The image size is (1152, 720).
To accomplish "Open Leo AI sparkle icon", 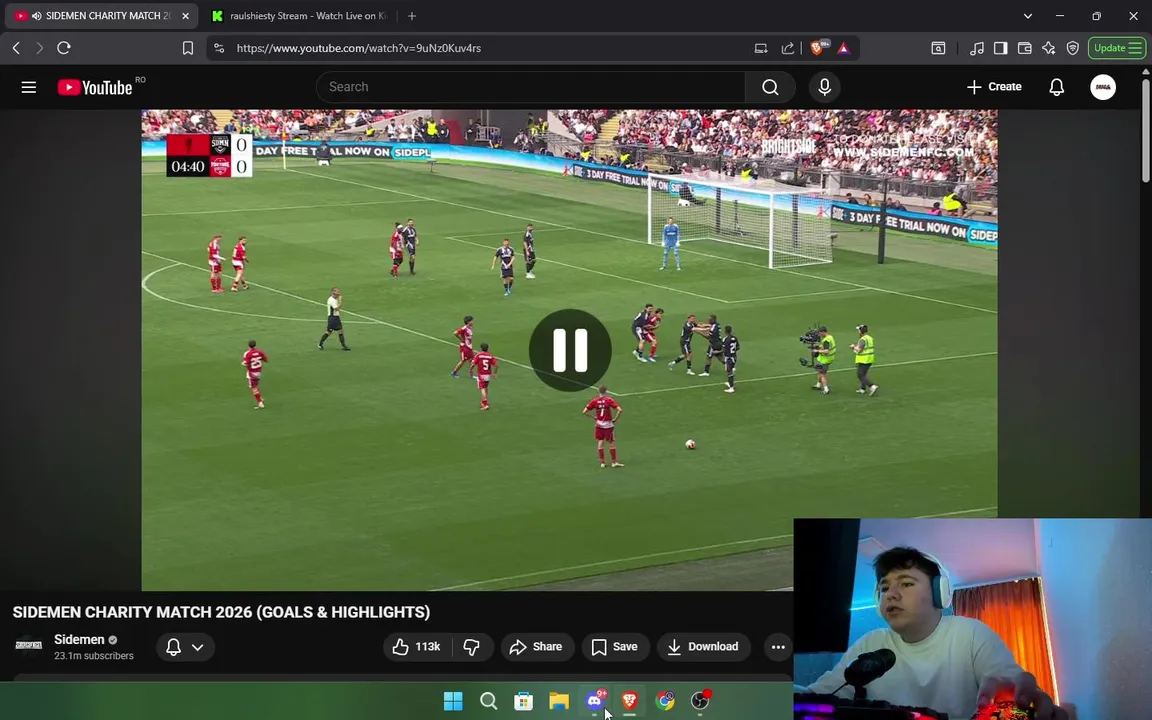I will (1048, 48).
